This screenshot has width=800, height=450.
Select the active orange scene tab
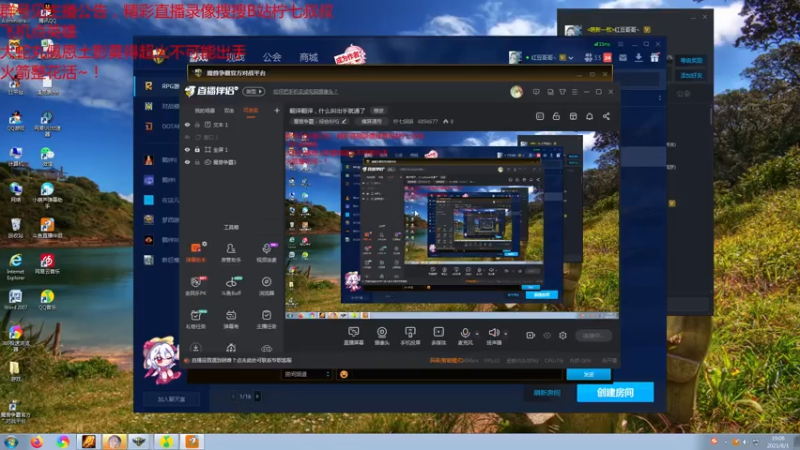251,111
